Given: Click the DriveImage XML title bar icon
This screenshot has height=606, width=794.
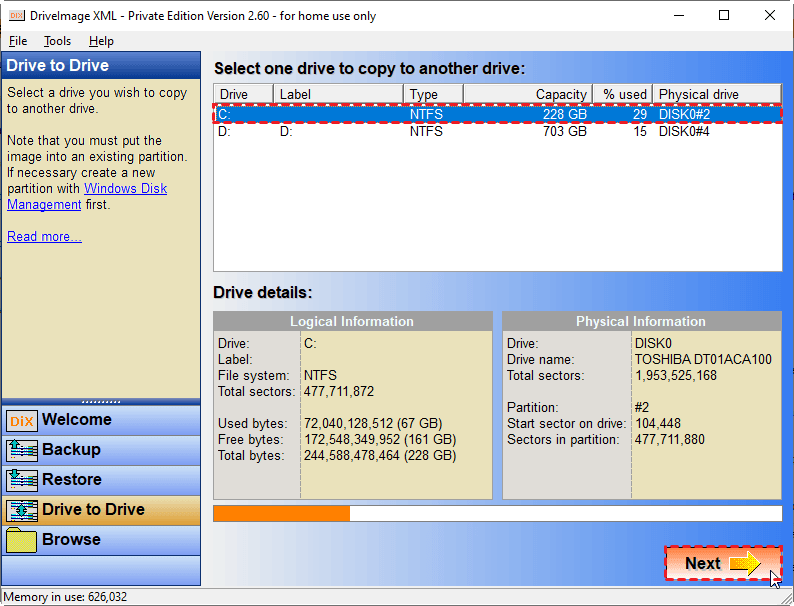Looking at the screenshot, I should (x=15, y=15).
